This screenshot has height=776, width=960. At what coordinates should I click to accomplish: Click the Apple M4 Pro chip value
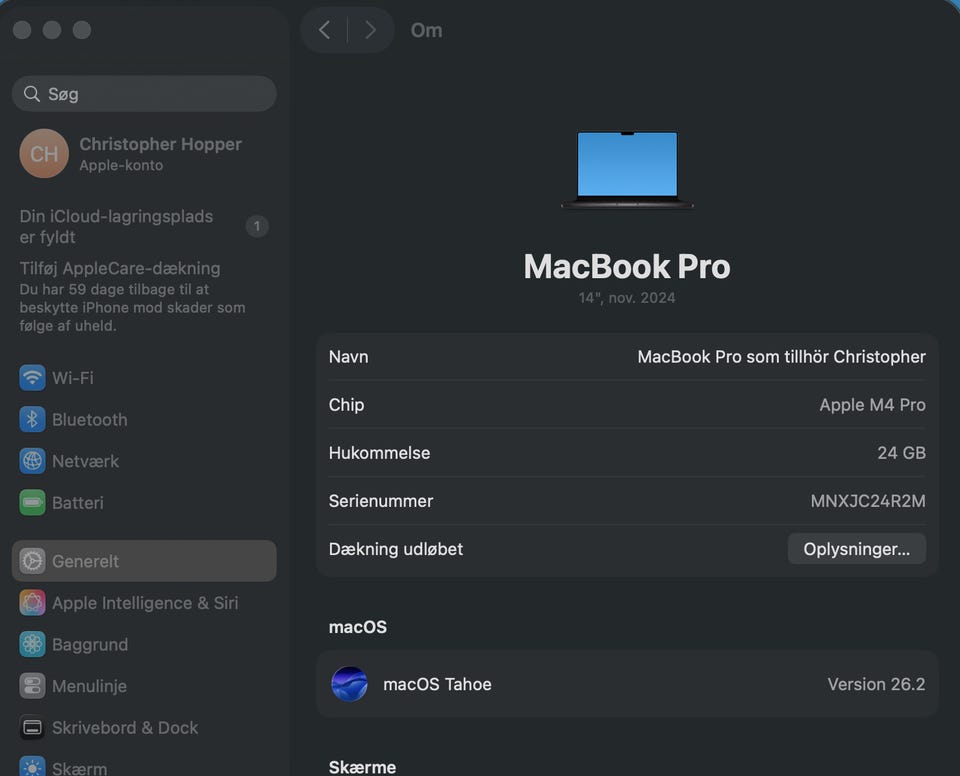click(872, 405)
